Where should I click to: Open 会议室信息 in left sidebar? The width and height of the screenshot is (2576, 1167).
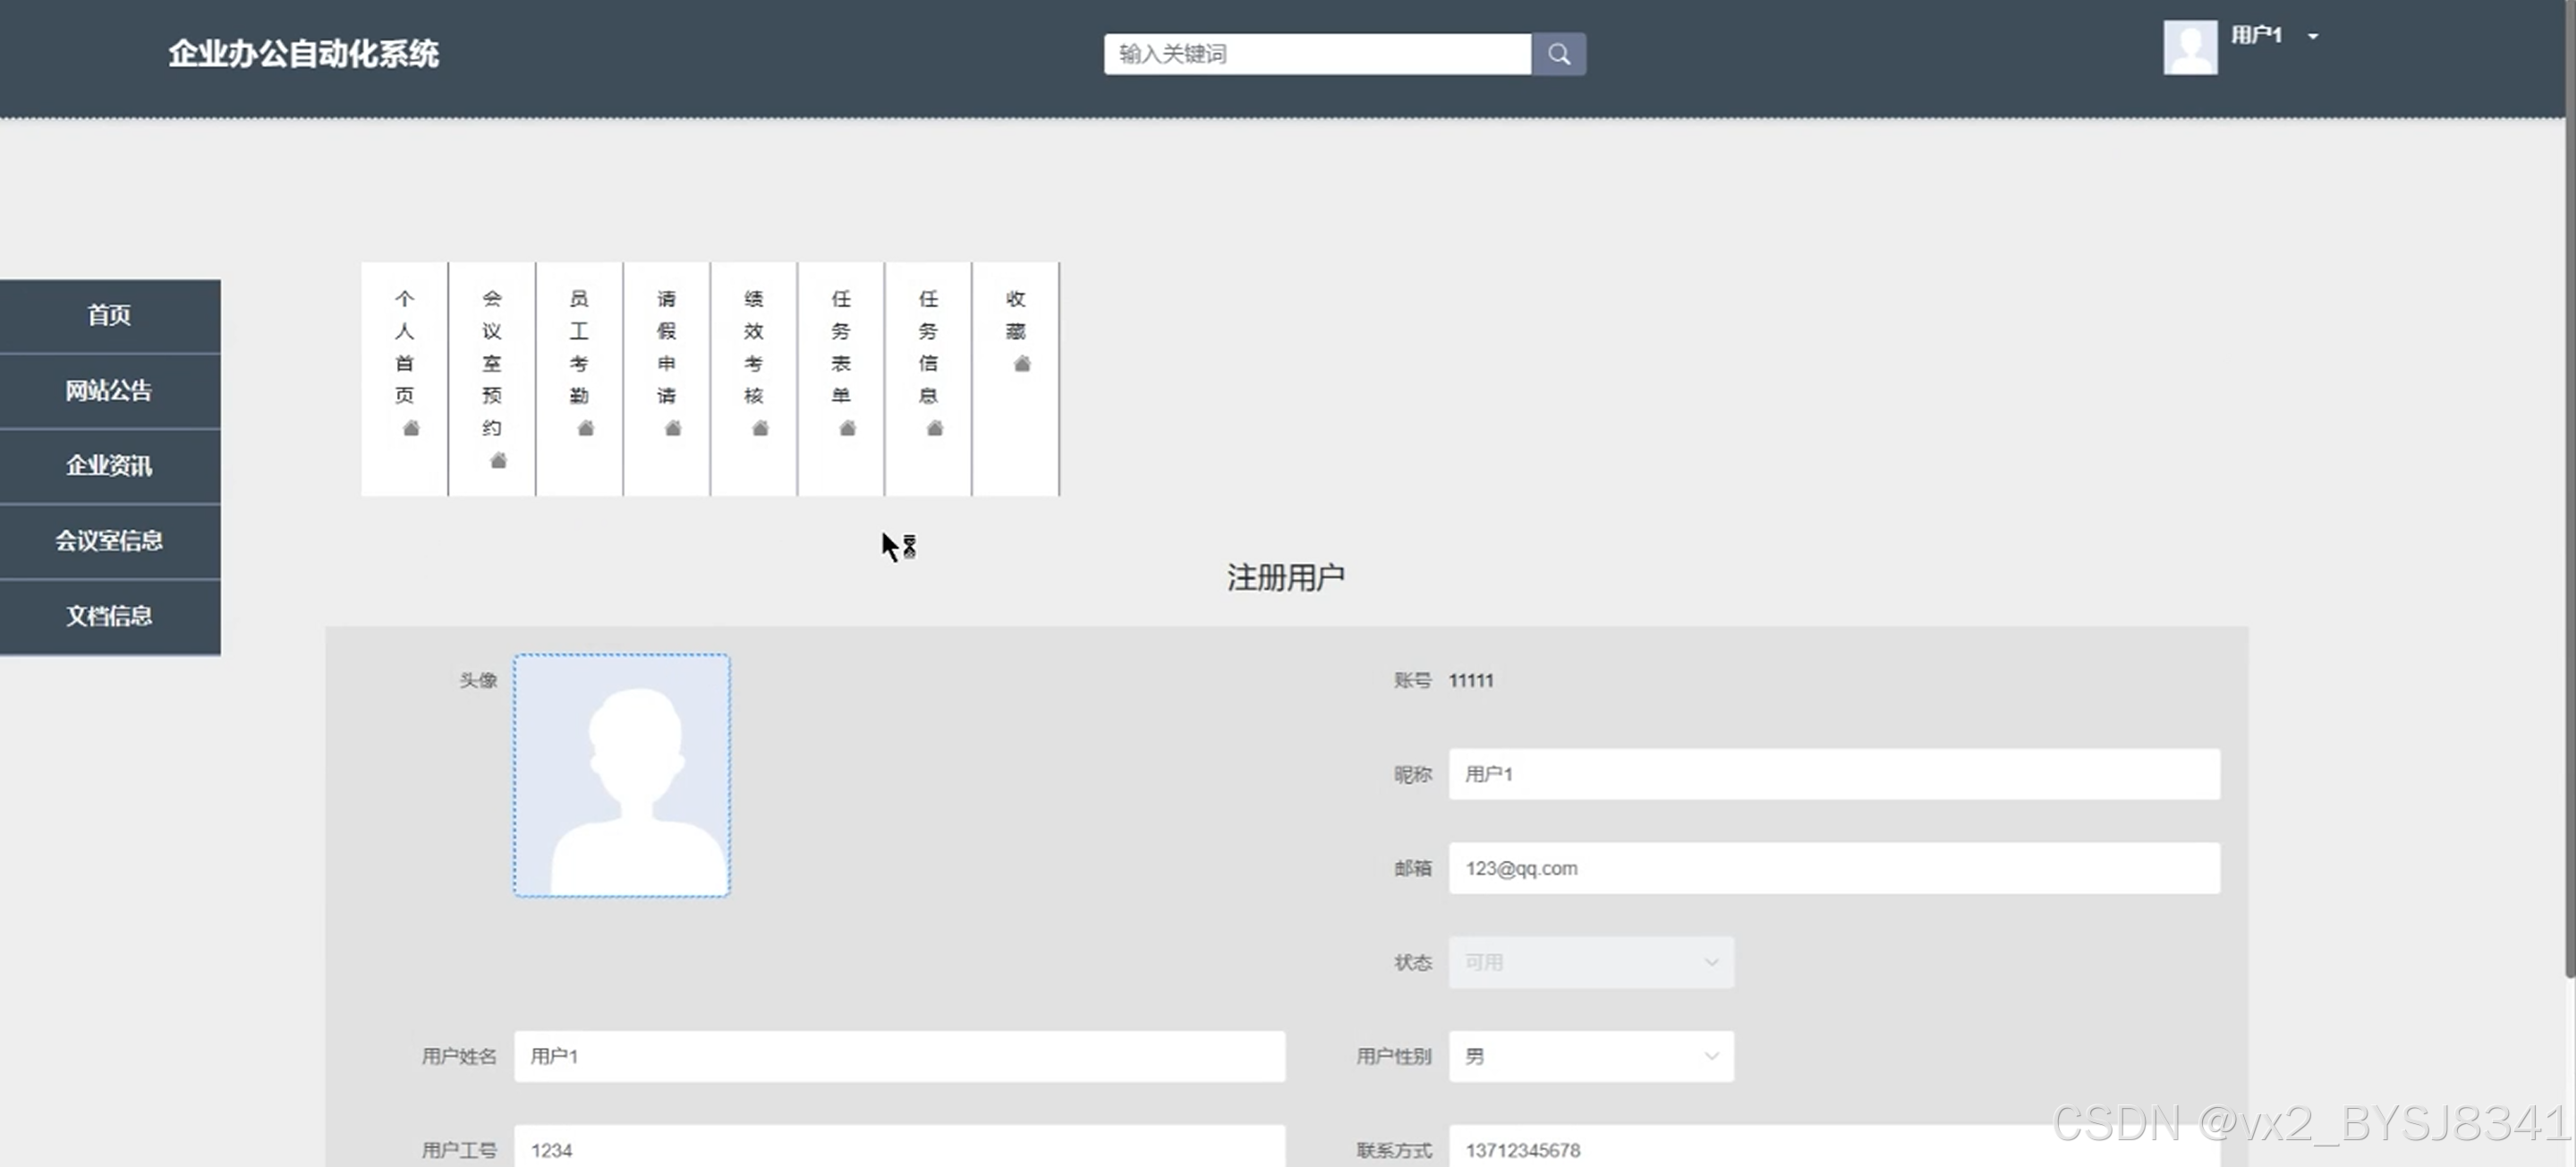click(109, 540)
